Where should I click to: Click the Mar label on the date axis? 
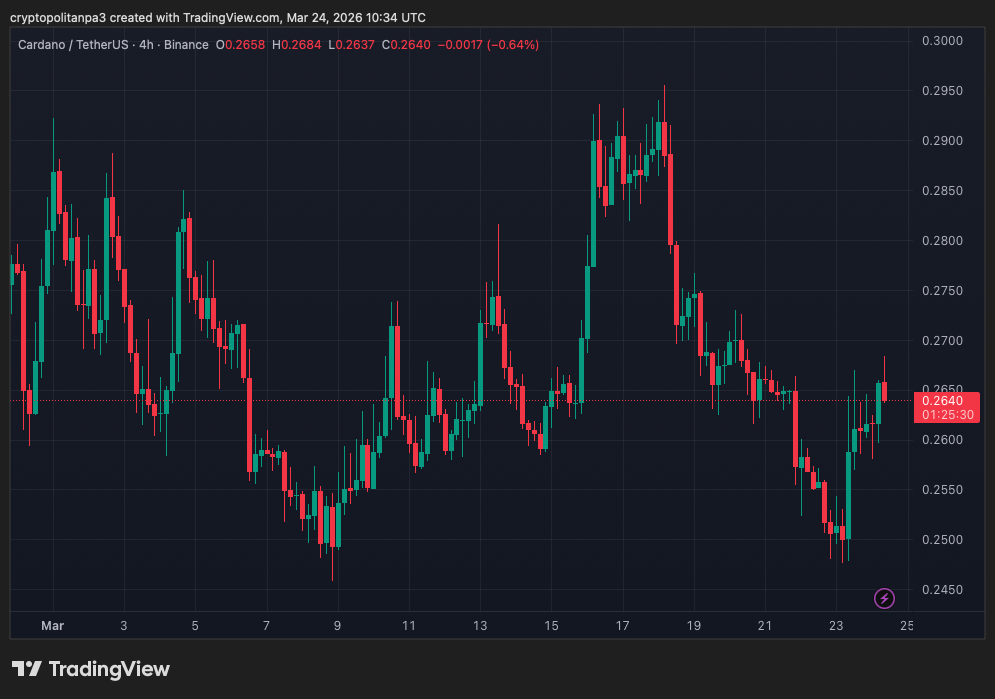tap(52, 626)
